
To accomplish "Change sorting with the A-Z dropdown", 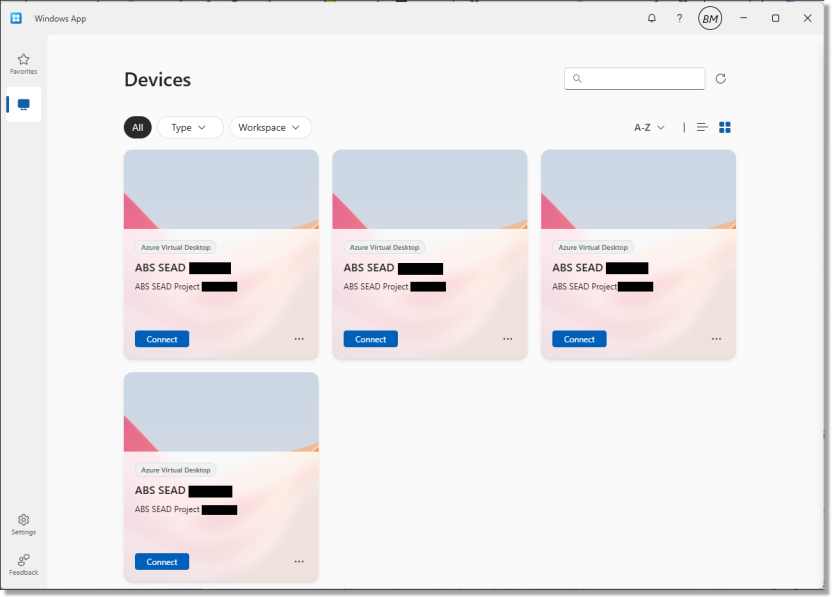I will 648,127.
